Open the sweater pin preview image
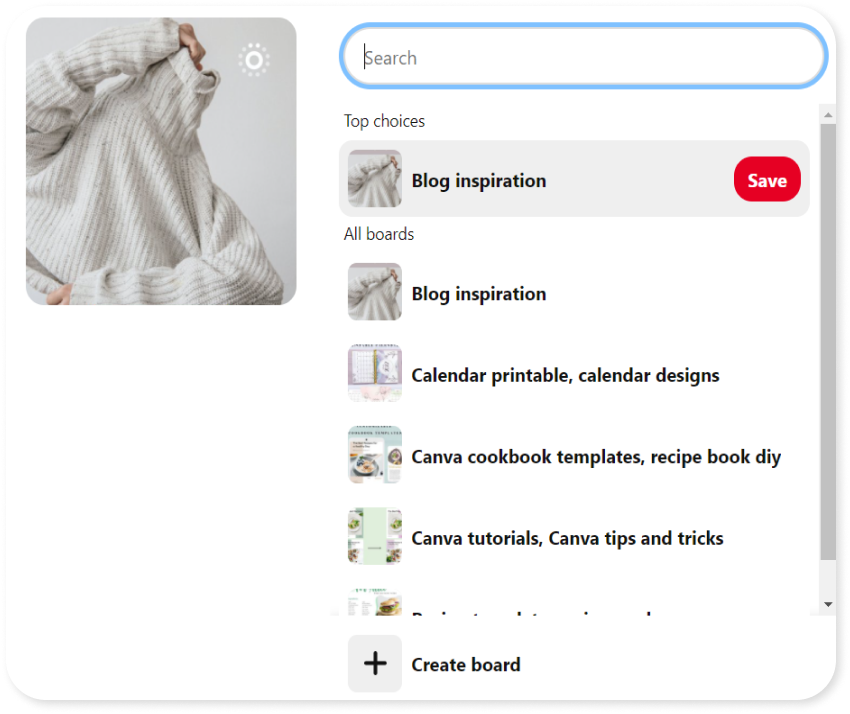 point(161,161)
